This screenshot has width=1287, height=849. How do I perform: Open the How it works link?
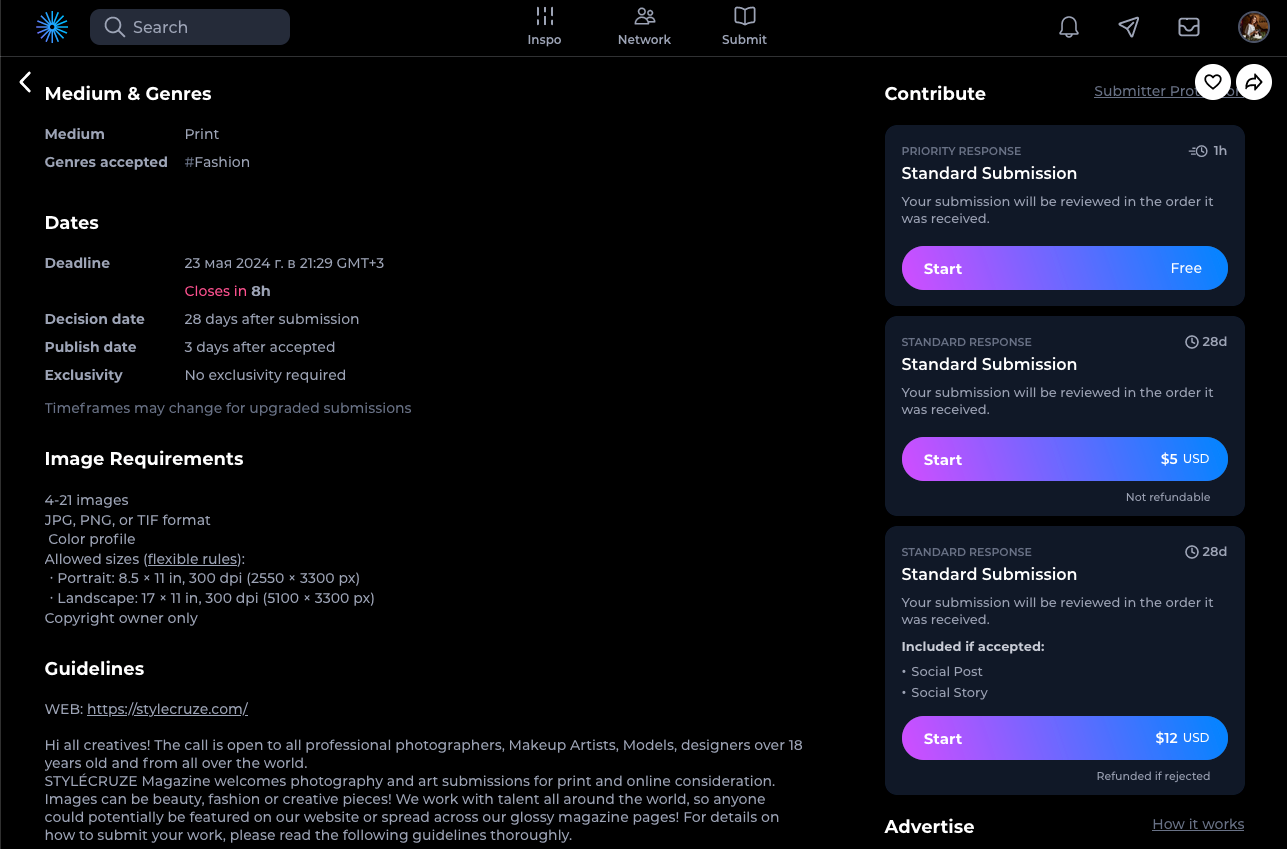tap(1198, 824)
